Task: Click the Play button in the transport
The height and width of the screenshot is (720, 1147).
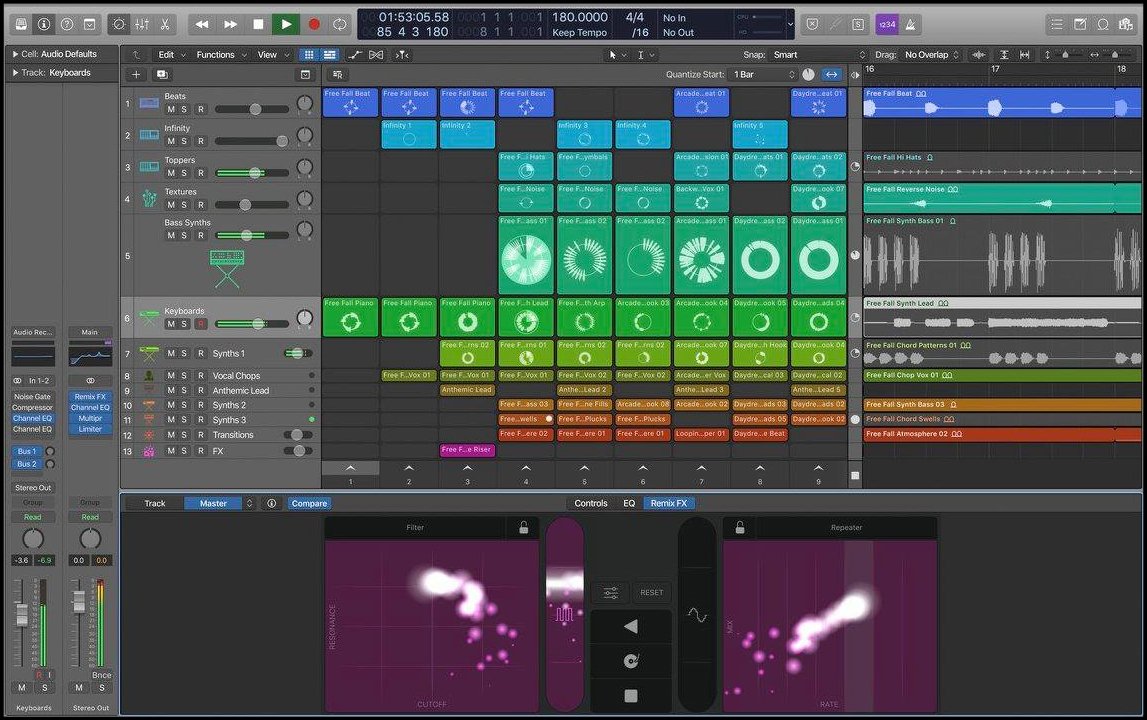Action: pos(286,23)
